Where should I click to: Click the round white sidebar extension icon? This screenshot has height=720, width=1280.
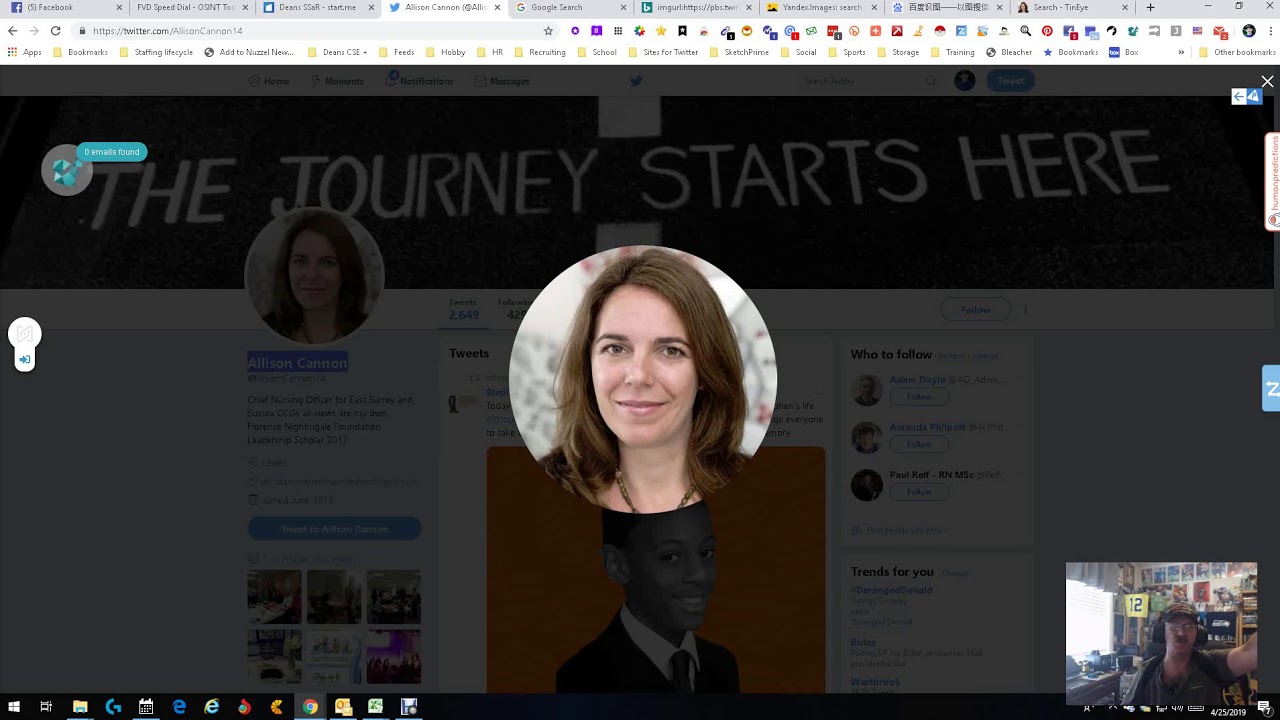pos(25,333)
